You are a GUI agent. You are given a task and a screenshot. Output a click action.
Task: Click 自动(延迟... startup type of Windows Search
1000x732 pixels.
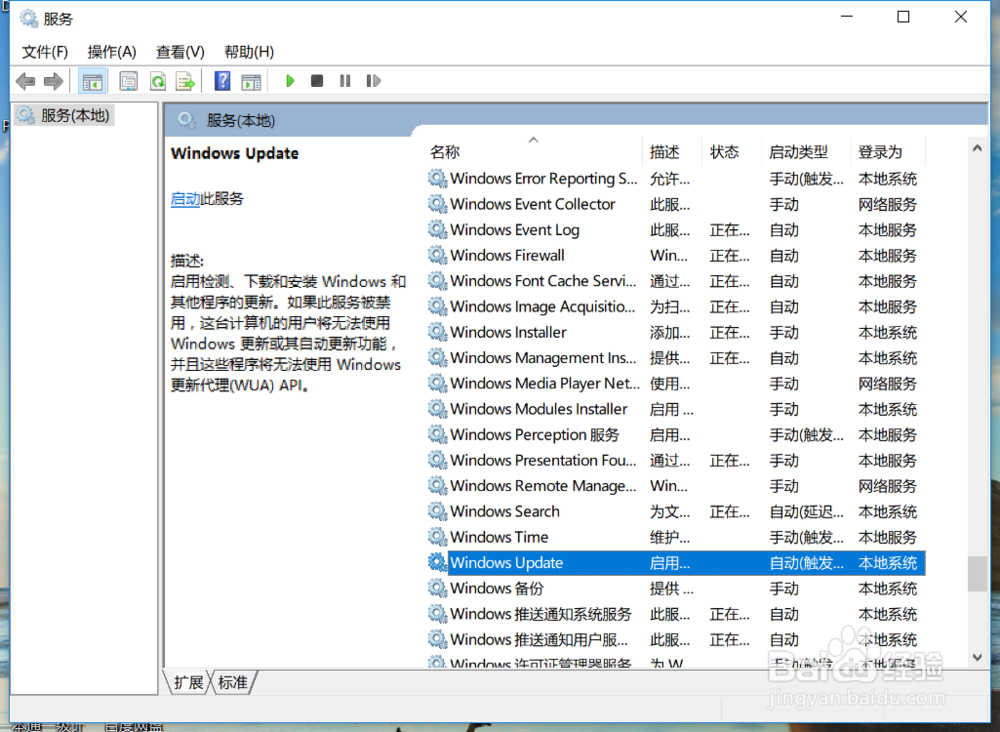pos(806,511)
